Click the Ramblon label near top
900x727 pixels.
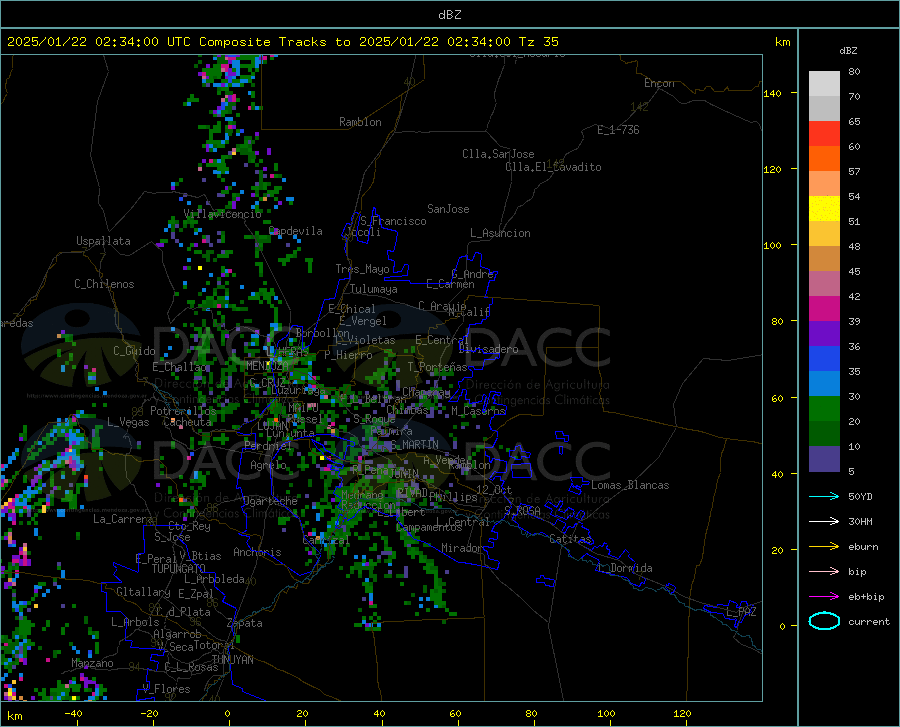pos(360,122)
